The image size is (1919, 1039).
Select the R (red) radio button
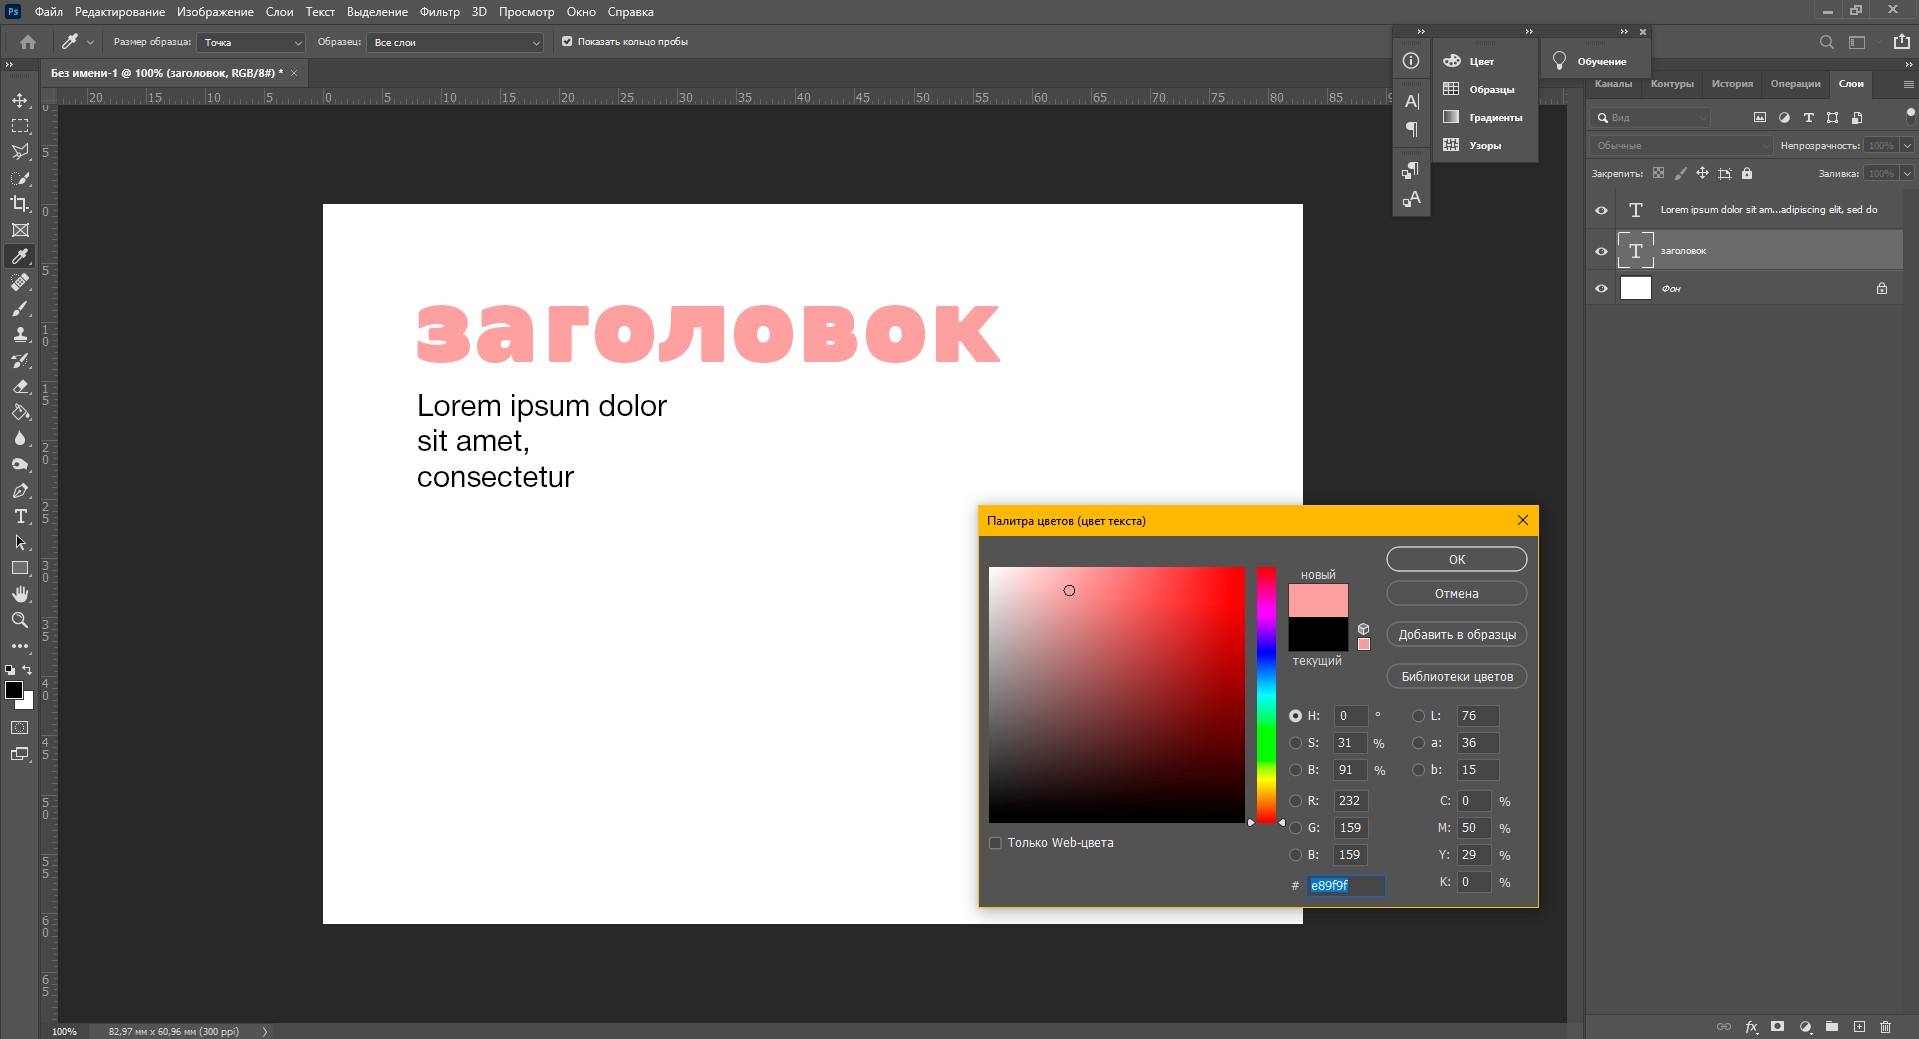pyautogui.click(x=1296, y=801)
